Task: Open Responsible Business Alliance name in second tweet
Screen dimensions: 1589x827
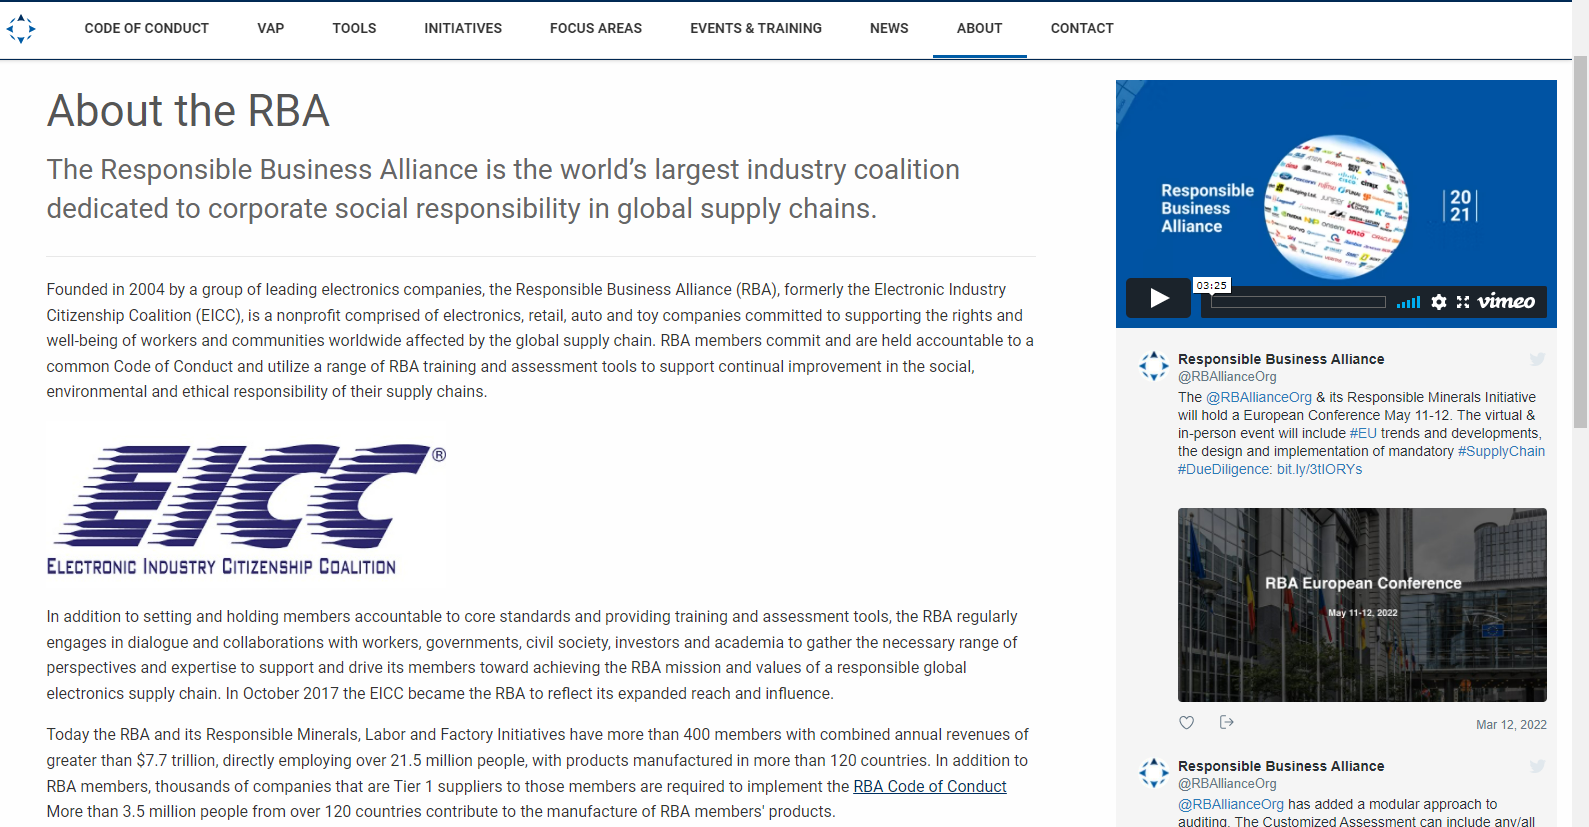Action: 1281,766
